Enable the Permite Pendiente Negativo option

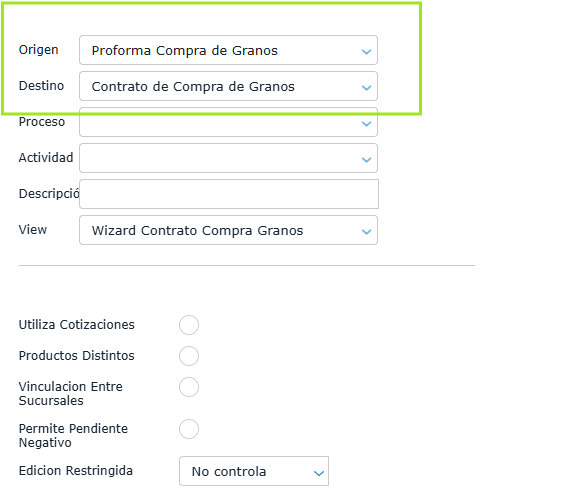click(x=189, y=429)
